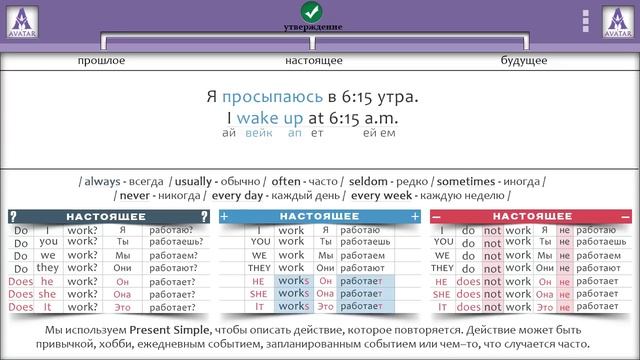Image resolution: width=640 pixels, height=360 pixels.
Task: Click the adverb 'sometimes'
Action: tap(466, 181)
